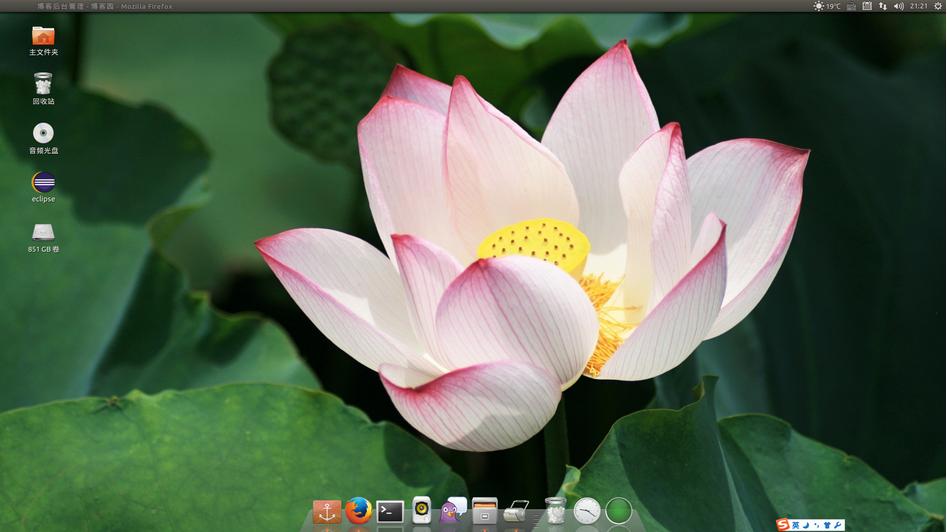This screenshot has width=947, height=532.
Task: Click the clock icon in the dock
Action: point(587,511)
